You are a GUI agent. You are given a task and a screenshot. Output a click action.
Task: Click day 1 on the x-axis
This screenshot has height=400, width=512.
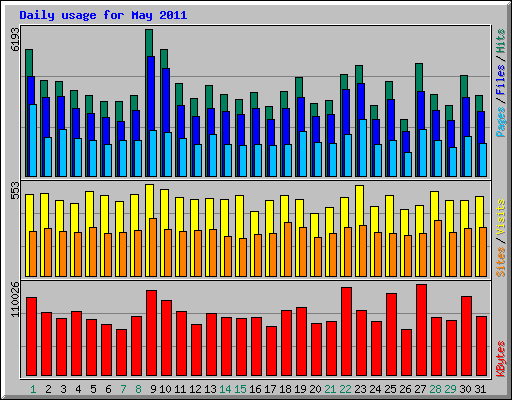33,389
